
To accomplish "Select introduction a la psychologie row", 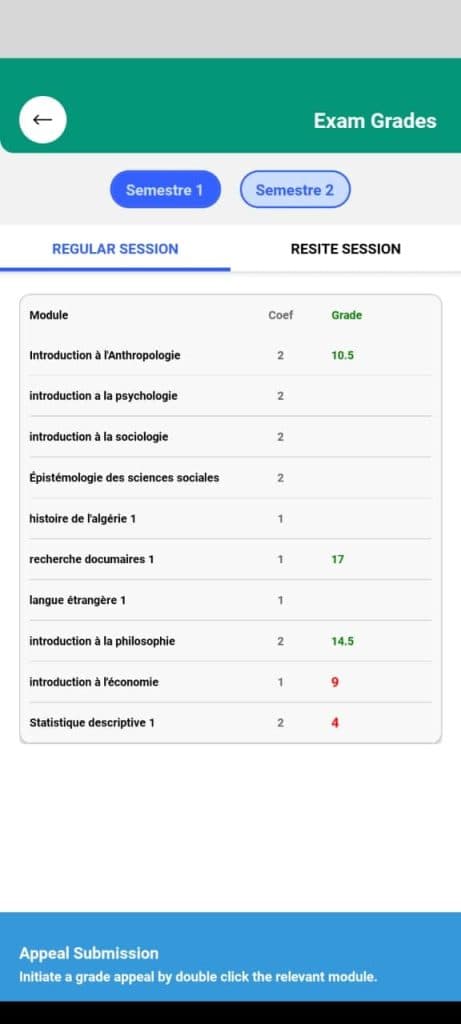I will pos(230,396).
